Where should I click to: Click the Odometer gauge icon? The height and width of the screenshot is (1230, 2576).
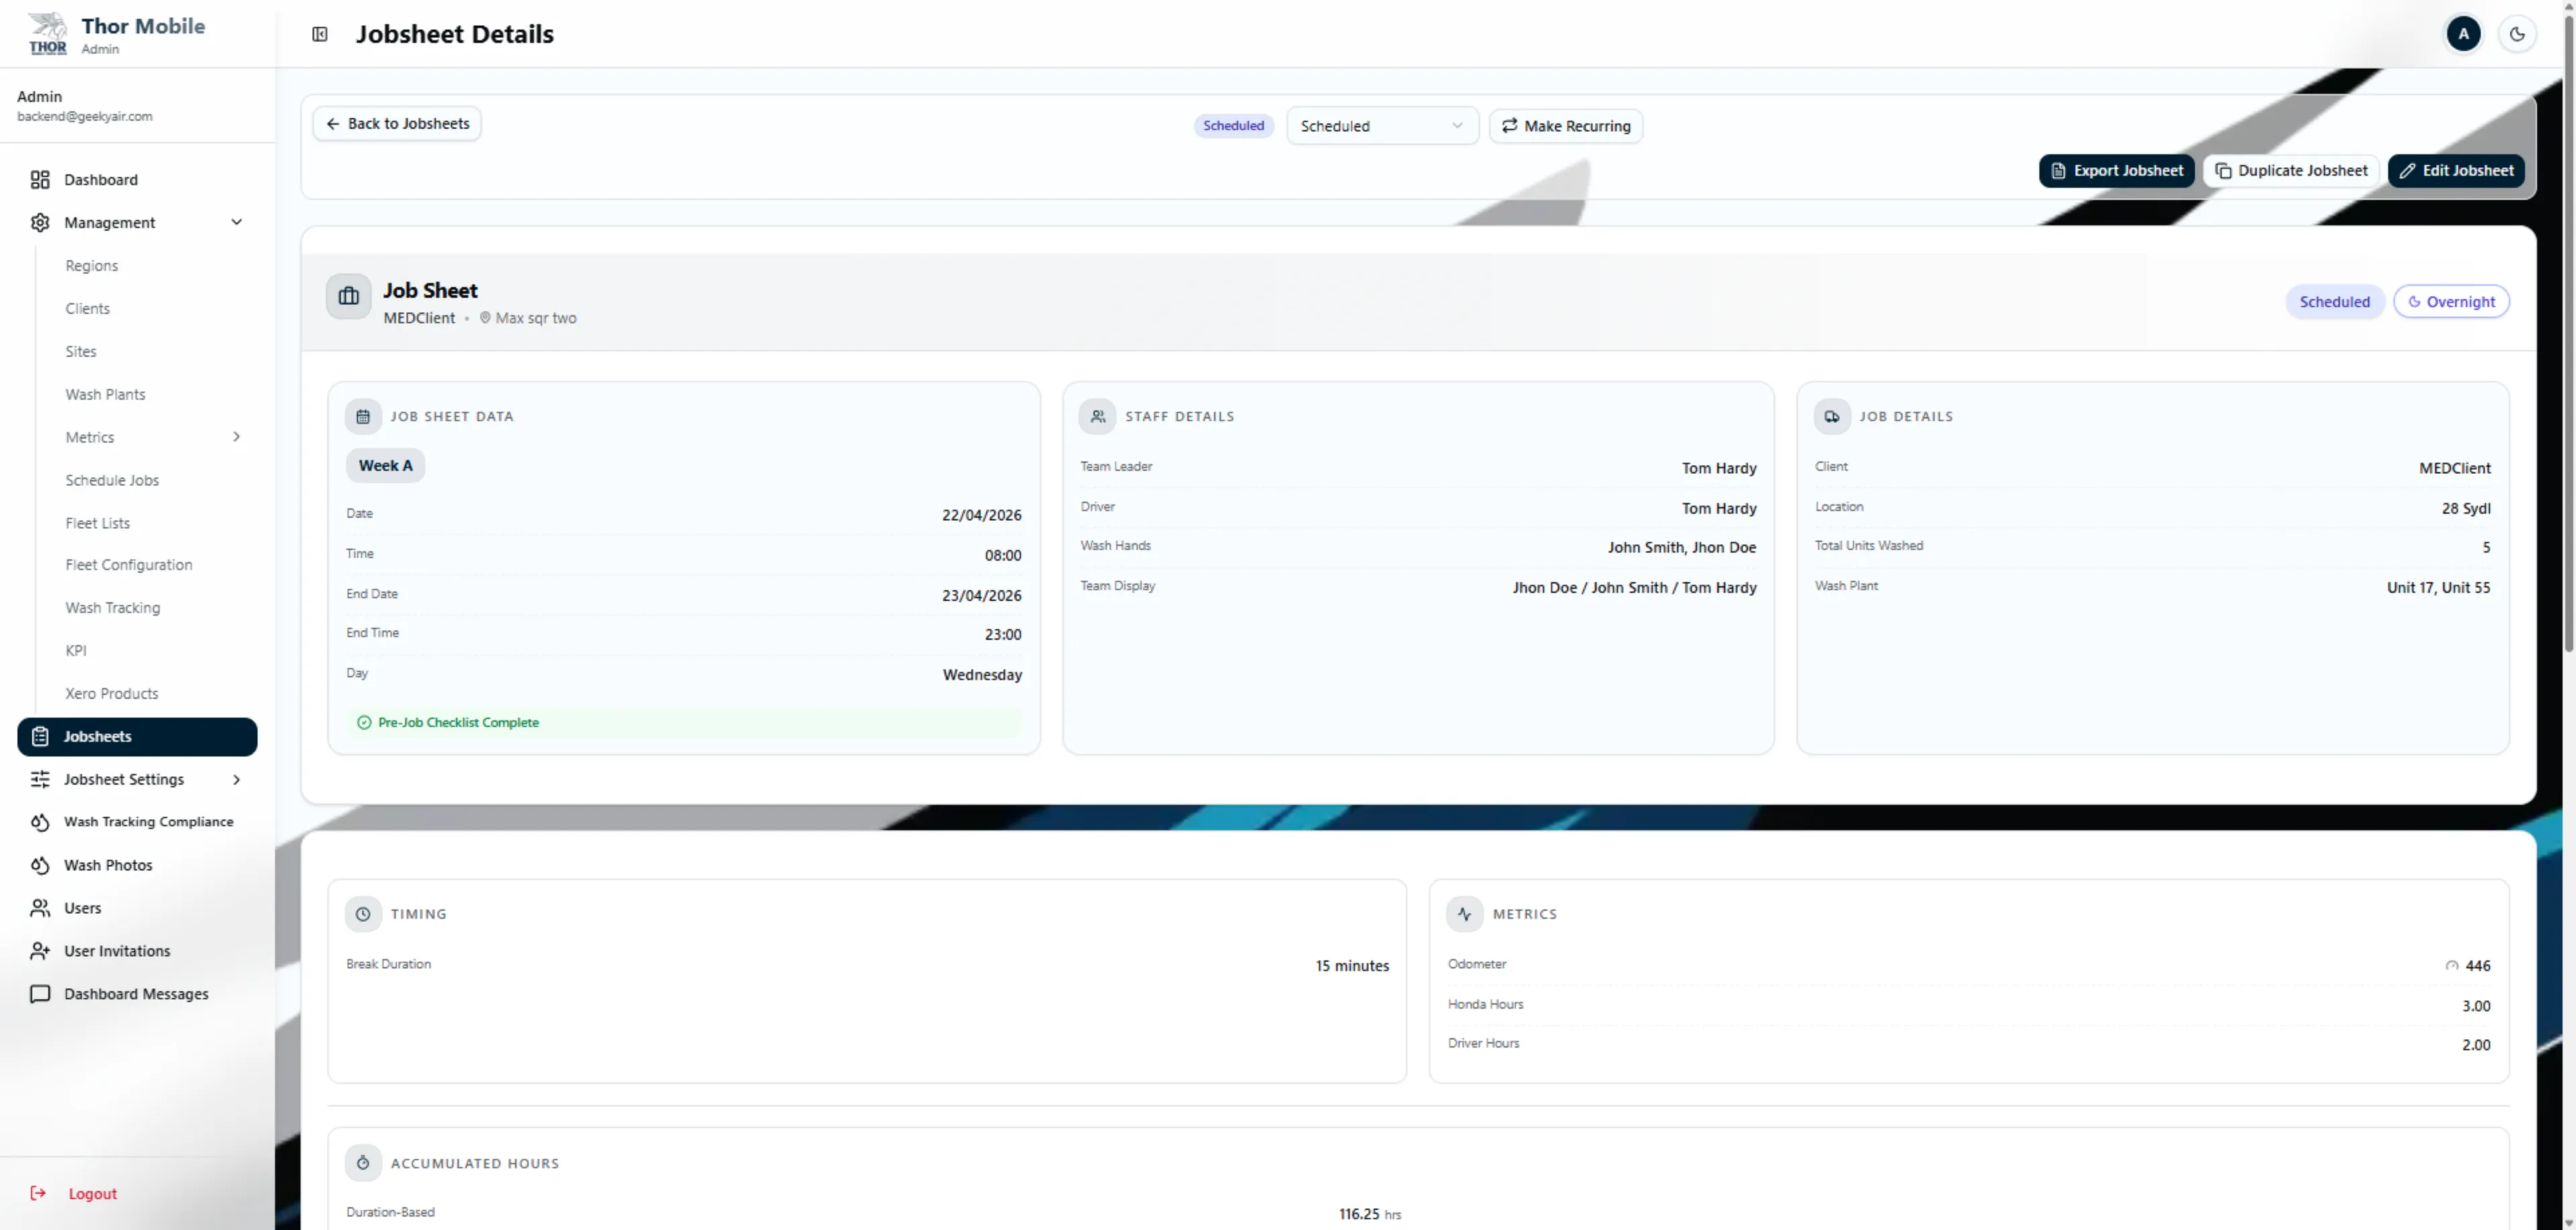click(x=2451, y=966)
